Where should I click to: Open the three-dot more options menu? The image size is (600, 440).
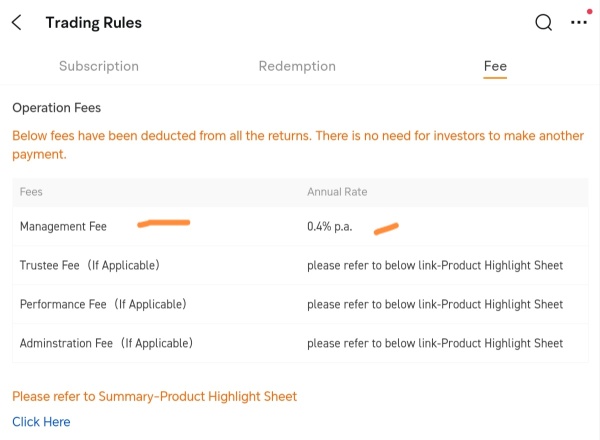tap(579, 22)
